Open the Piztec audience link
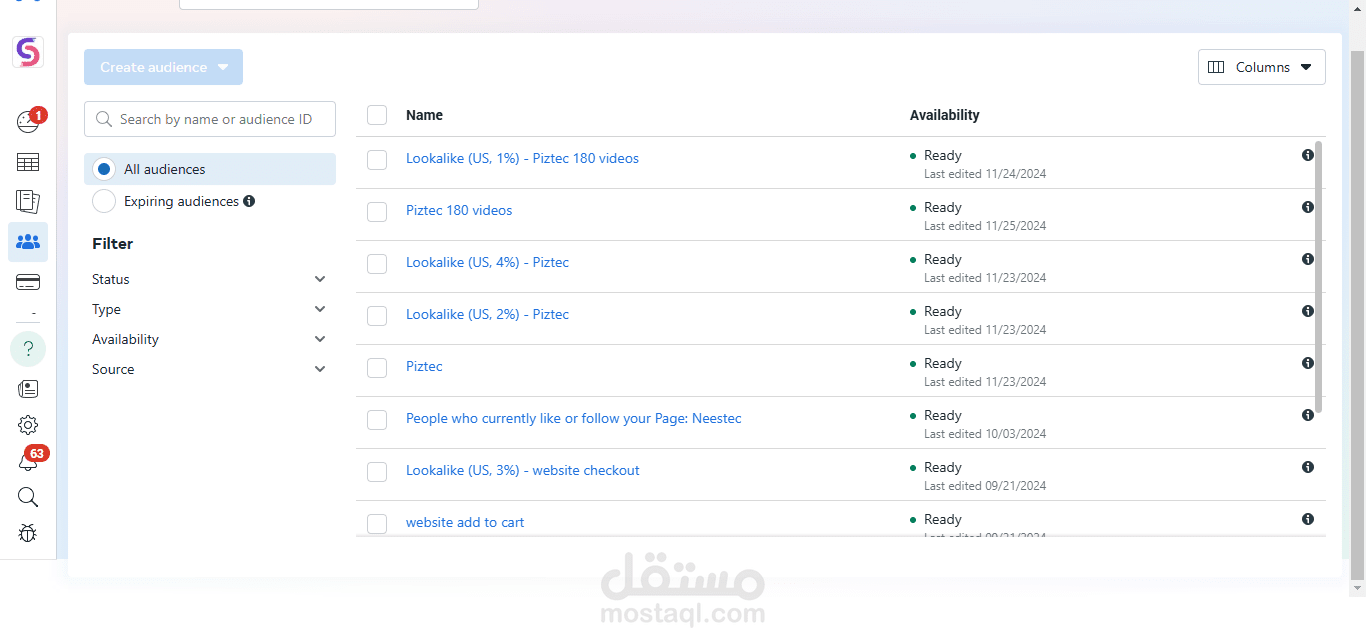Screen dimensions: 1366x641 pyautogui.click(x=424, y=366)
